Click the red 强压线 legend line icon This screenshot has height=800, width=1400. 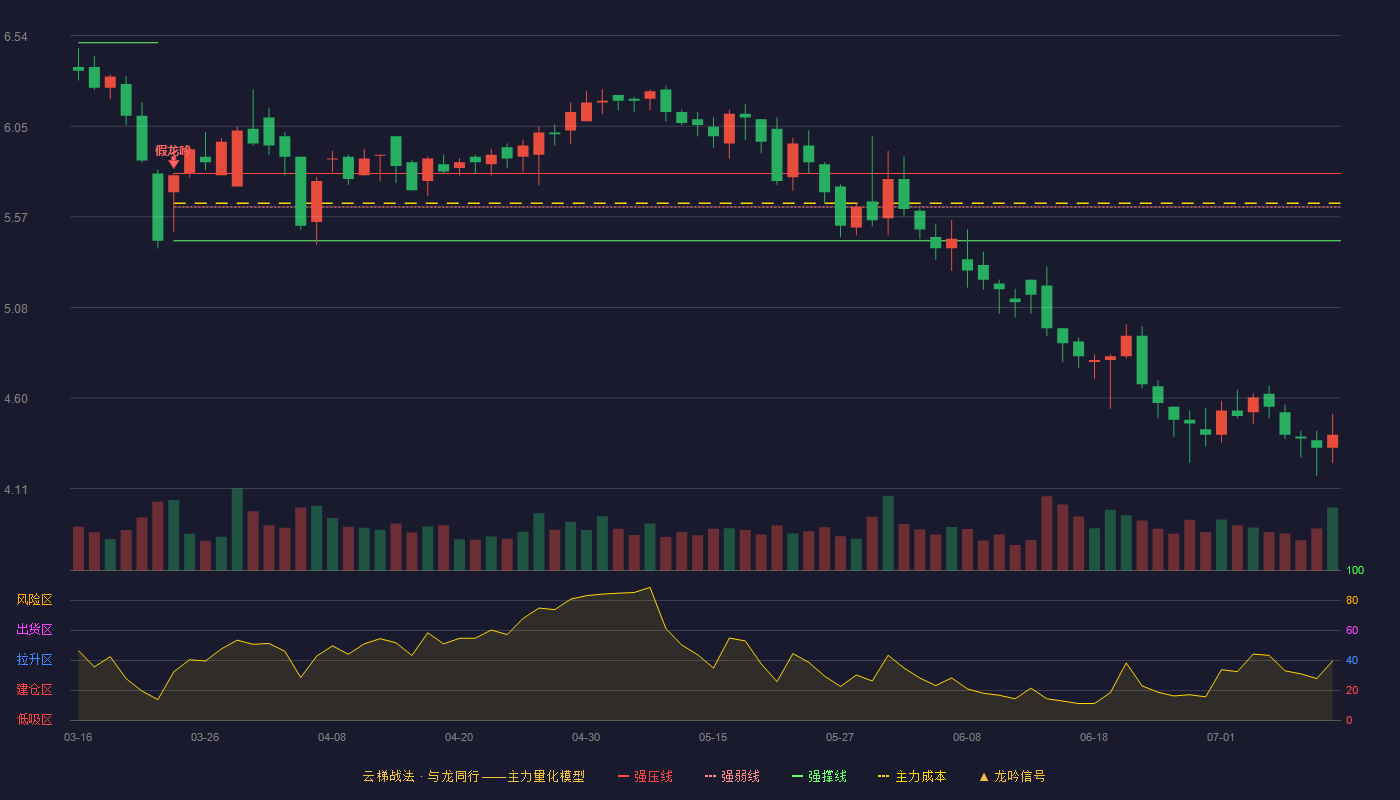(x=623, y=776)
